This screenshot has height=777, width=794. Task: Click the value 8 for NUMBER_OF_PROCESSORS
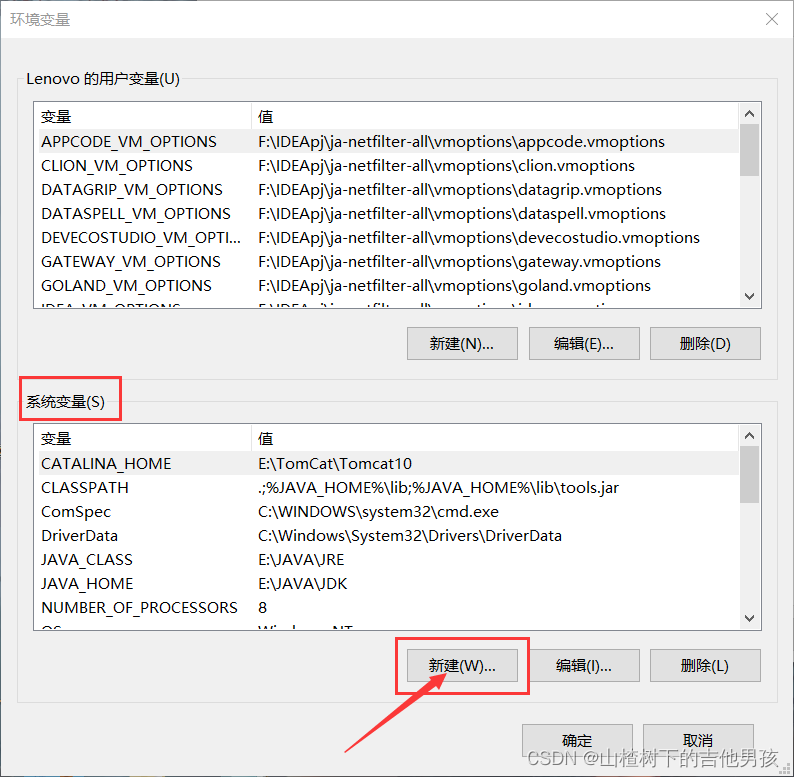262,607
